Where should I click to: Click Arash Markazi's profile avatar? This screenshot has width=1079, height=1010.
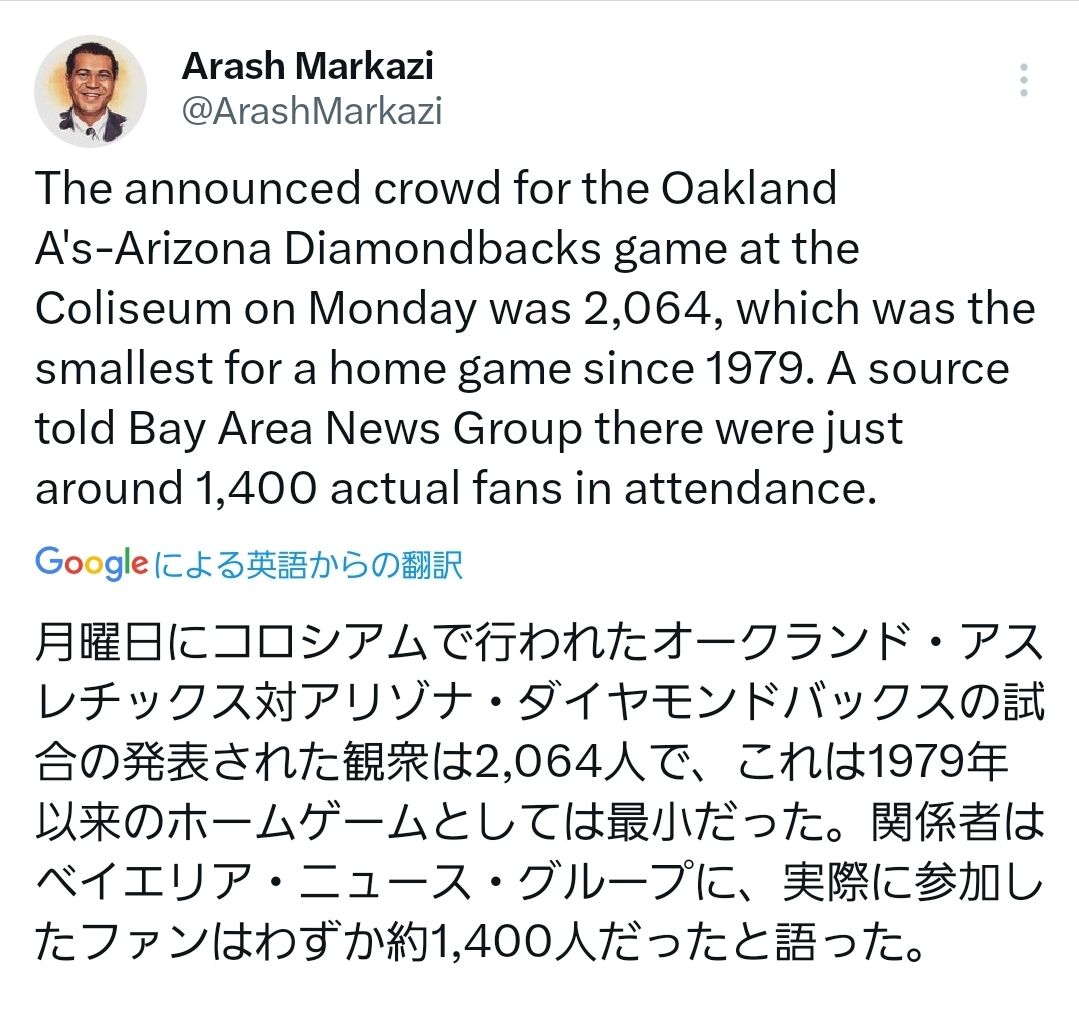tap(90, 92)
